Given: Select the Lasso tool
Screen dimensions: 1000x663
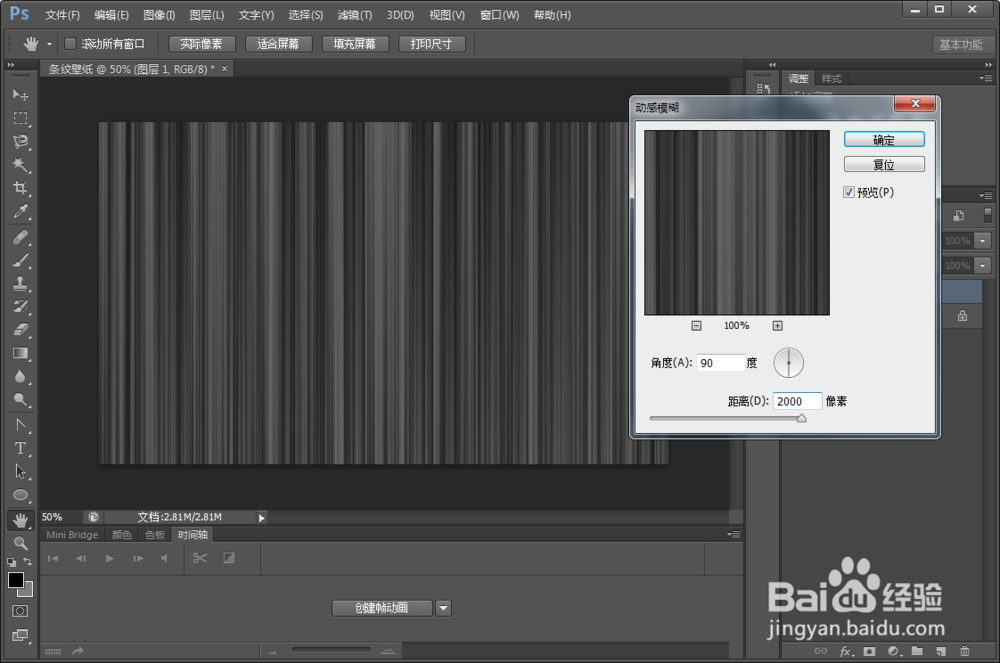Looking at the screenshot, I should 20,142.
